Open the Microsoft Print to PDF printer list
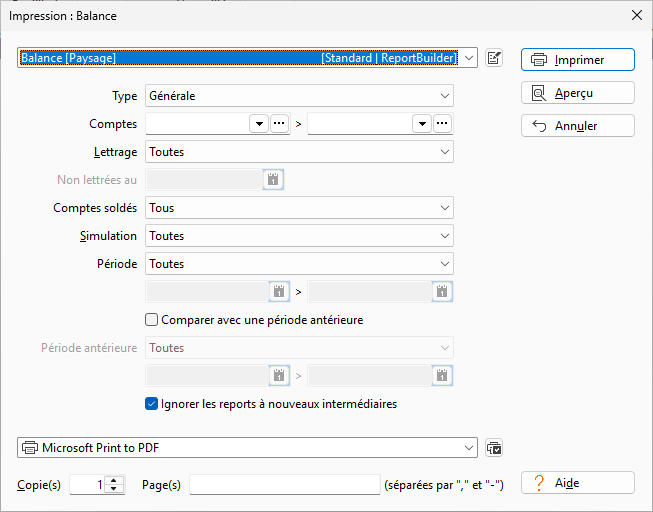The width and height of the screenshot is (653, 512). (247, 448)
